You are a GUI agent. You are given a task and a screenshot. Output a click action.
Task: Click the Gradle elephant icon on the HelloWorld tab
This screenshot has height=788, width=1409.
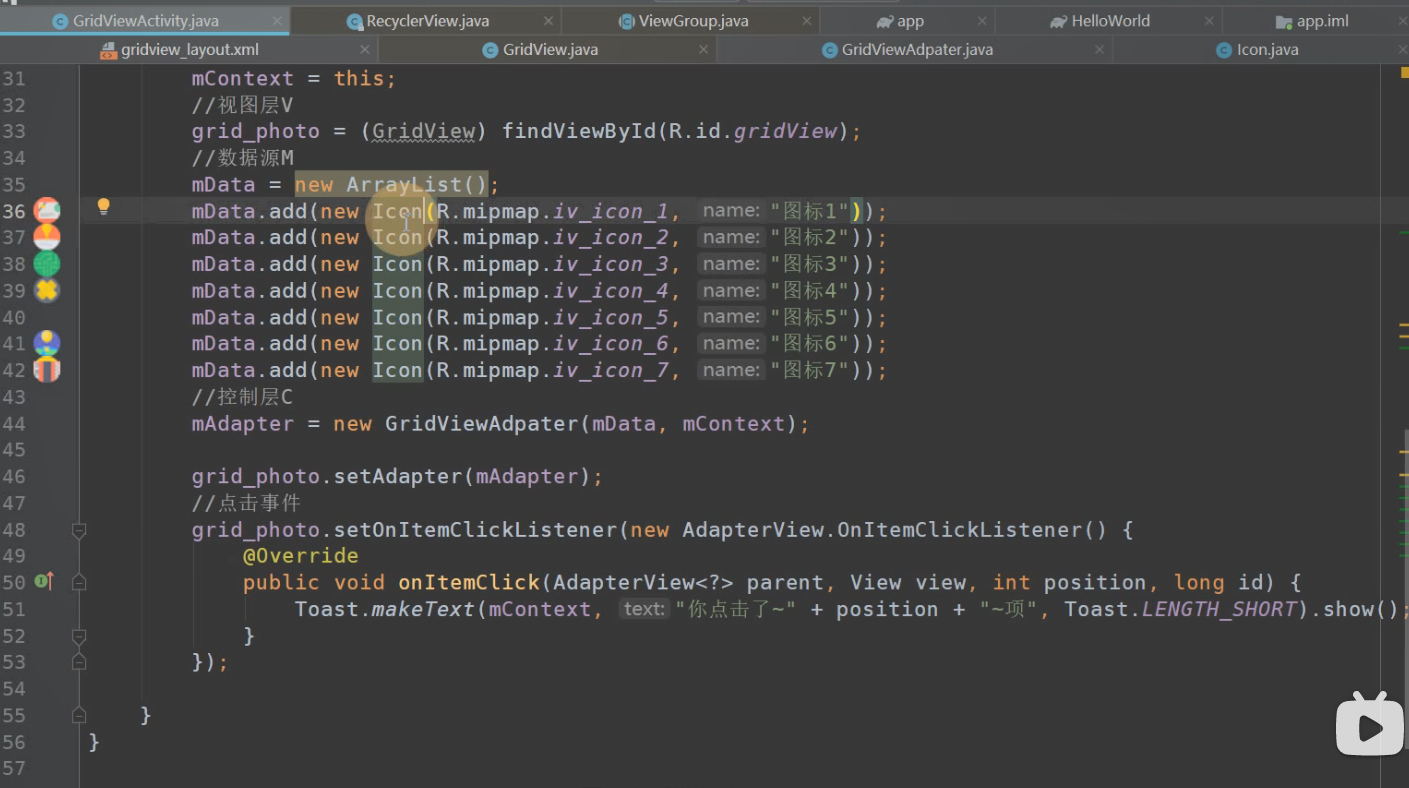click(x=1058, y=21)
